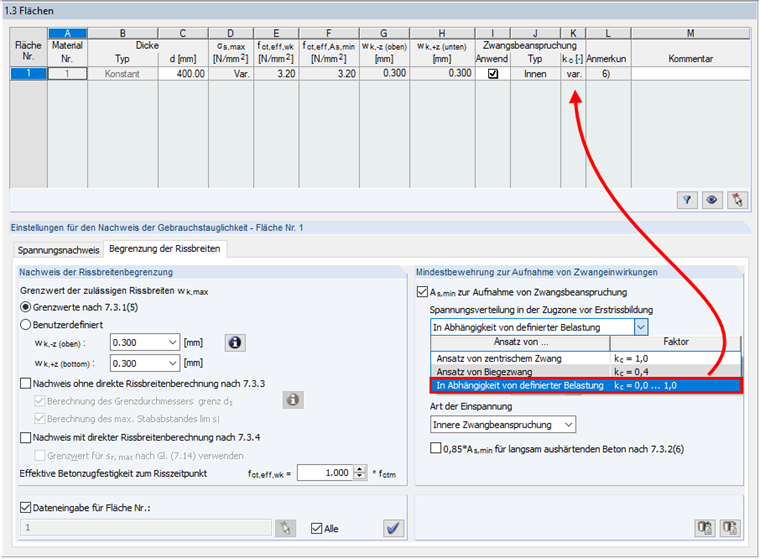This screenshot has width=760, height=559.
Task: Click column header M
Action: (691, 33)
